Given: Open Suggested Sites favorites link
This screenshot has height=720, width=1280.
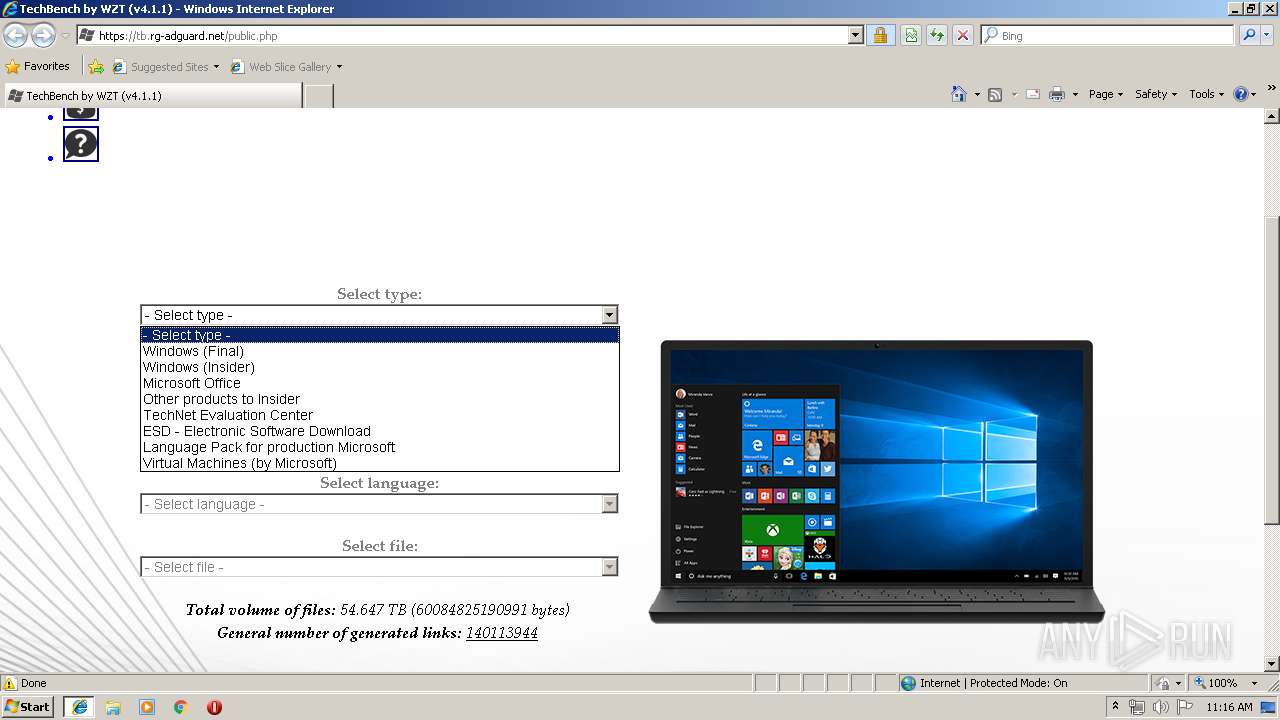Looking at the screenshot, I should [x=165, y=67].
